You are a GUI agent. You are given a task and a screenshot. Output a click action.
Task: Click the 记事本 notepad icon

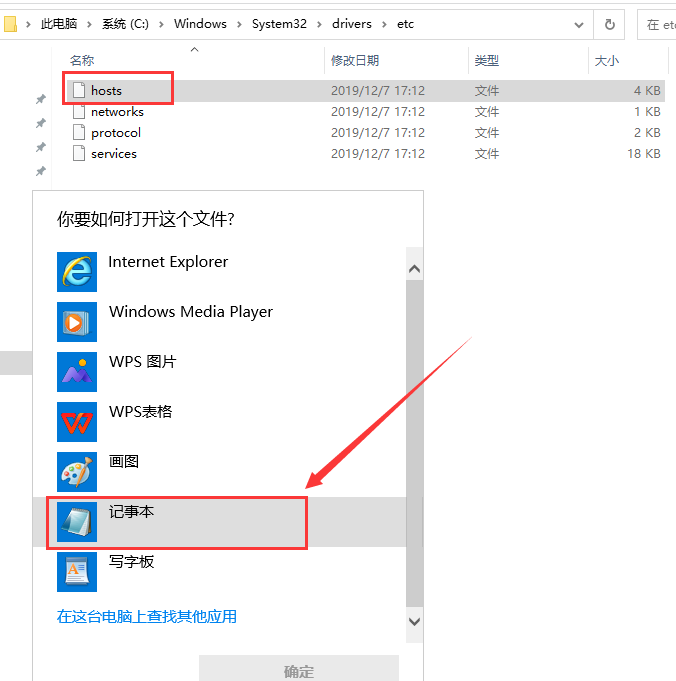click(77, 522)
